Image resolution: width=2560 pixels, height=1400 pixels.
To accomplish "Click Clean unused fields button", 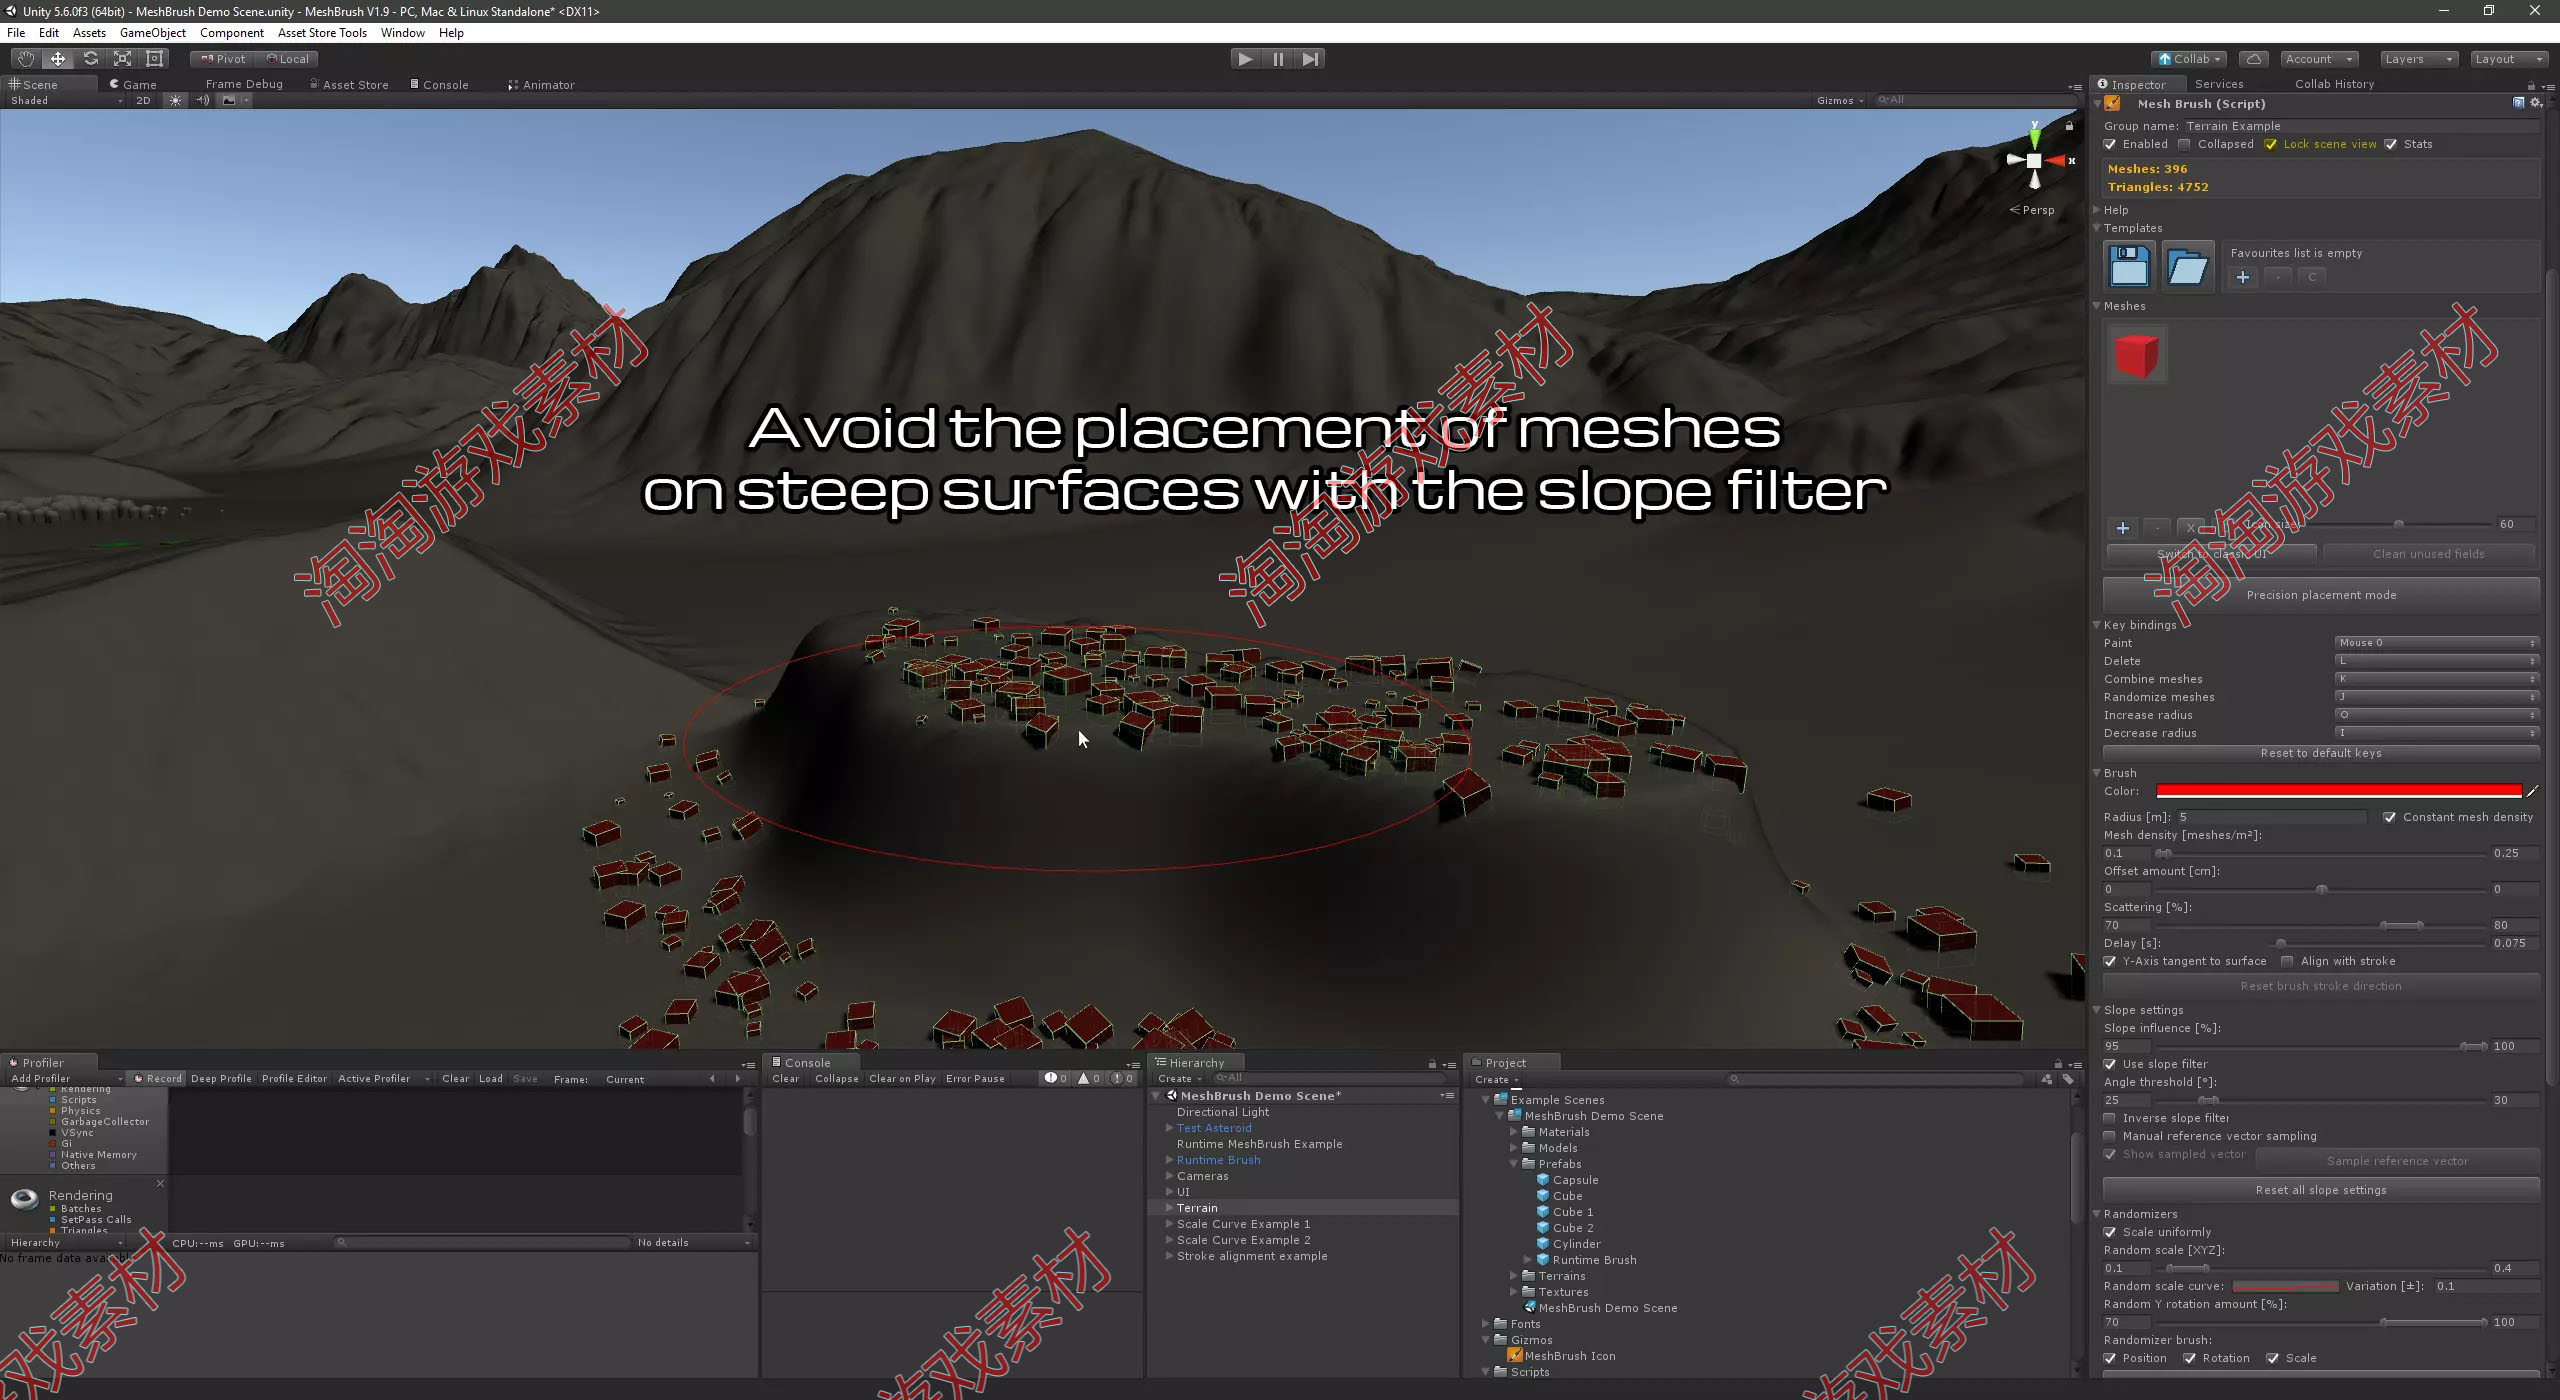I will [2428, 554].
